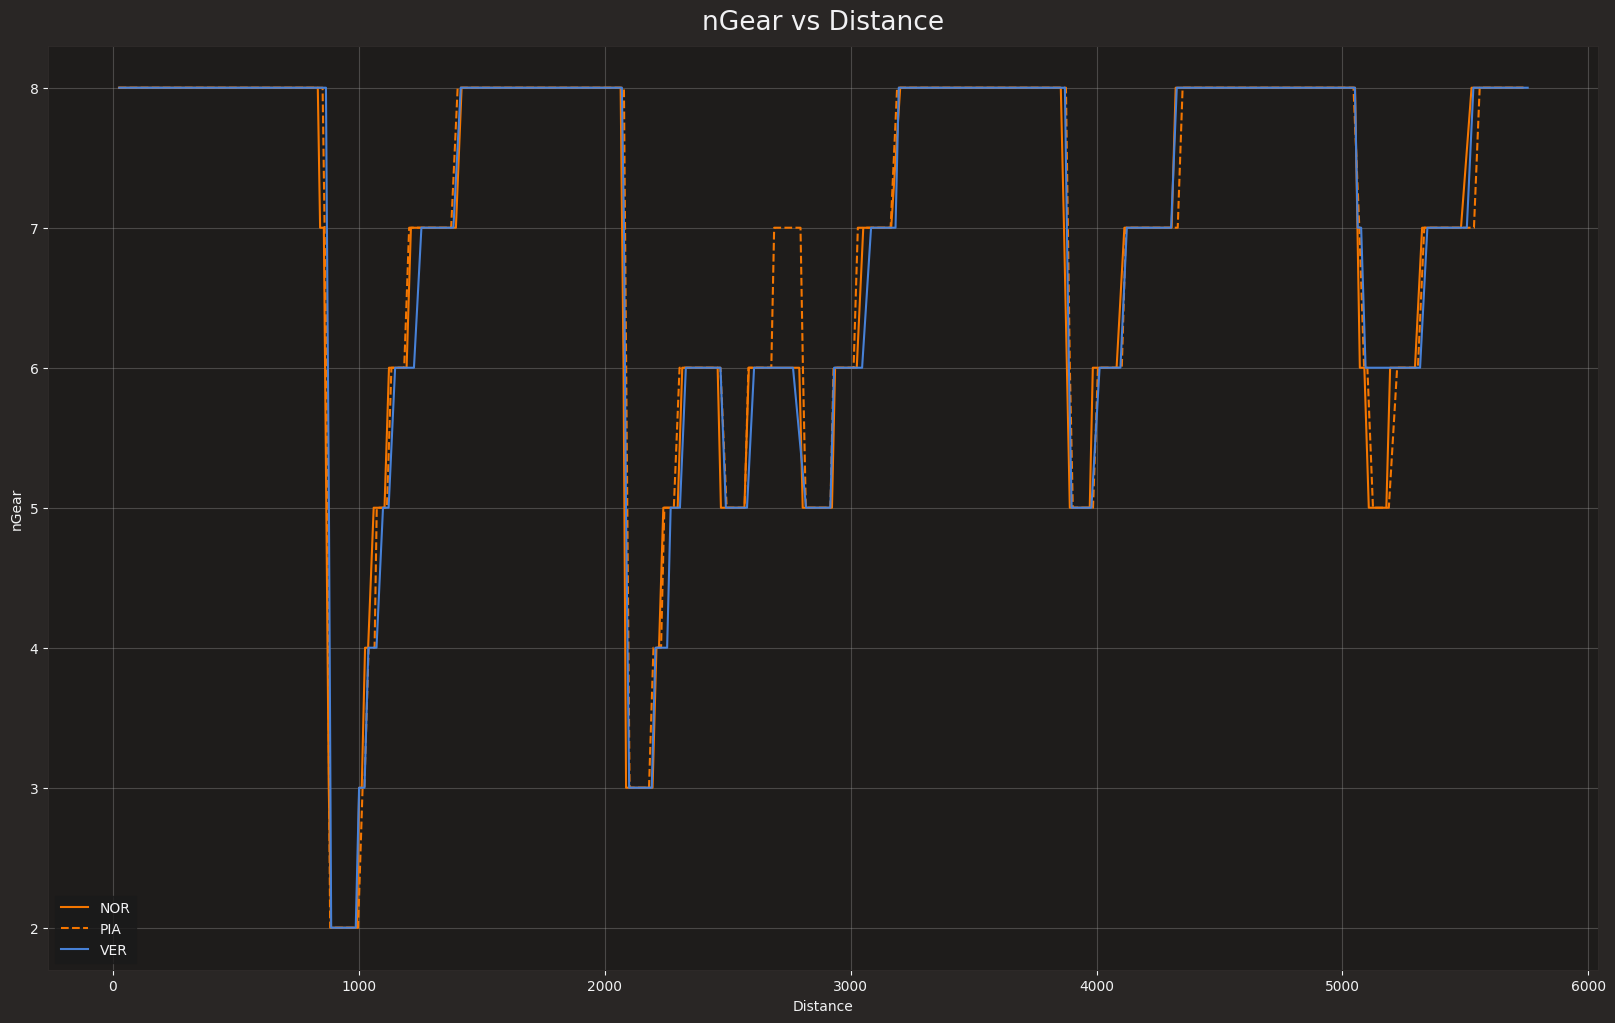1615x1023 pixels.
Task: Click the chart title nGear vs Distance
Action: [822, 22]
